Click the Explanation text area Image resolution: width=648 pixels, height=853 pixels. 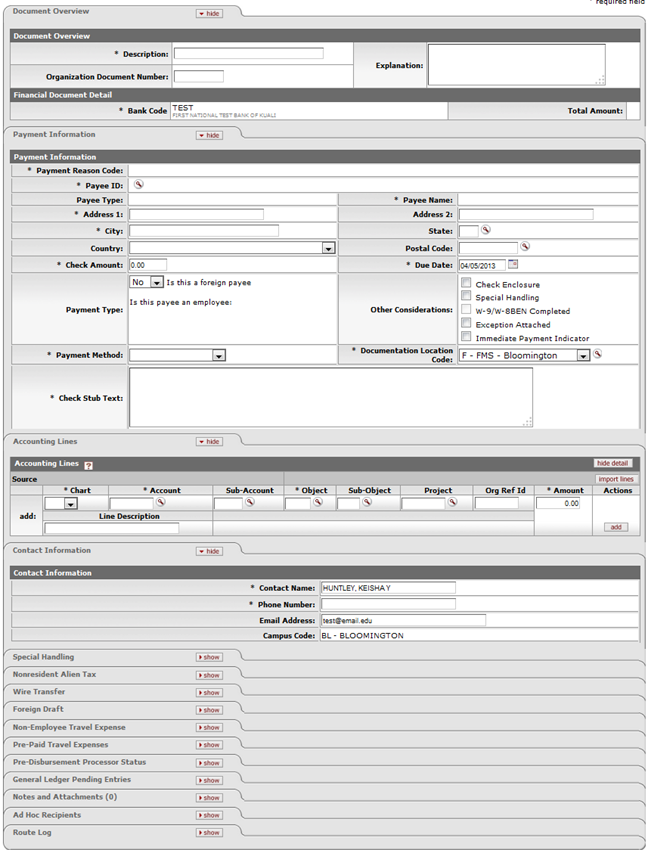(516, 65)
